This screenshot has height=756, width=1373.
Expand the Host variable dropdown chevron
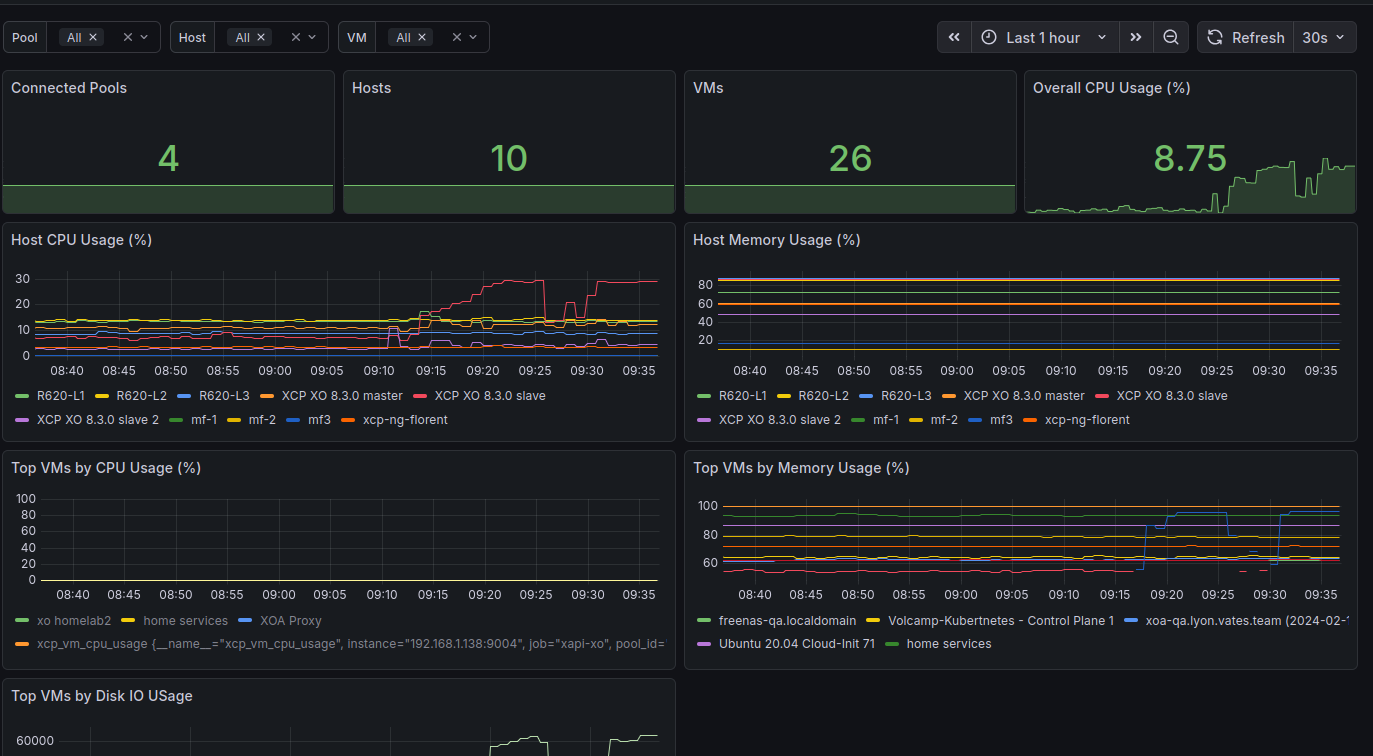(x=312, y=37)
